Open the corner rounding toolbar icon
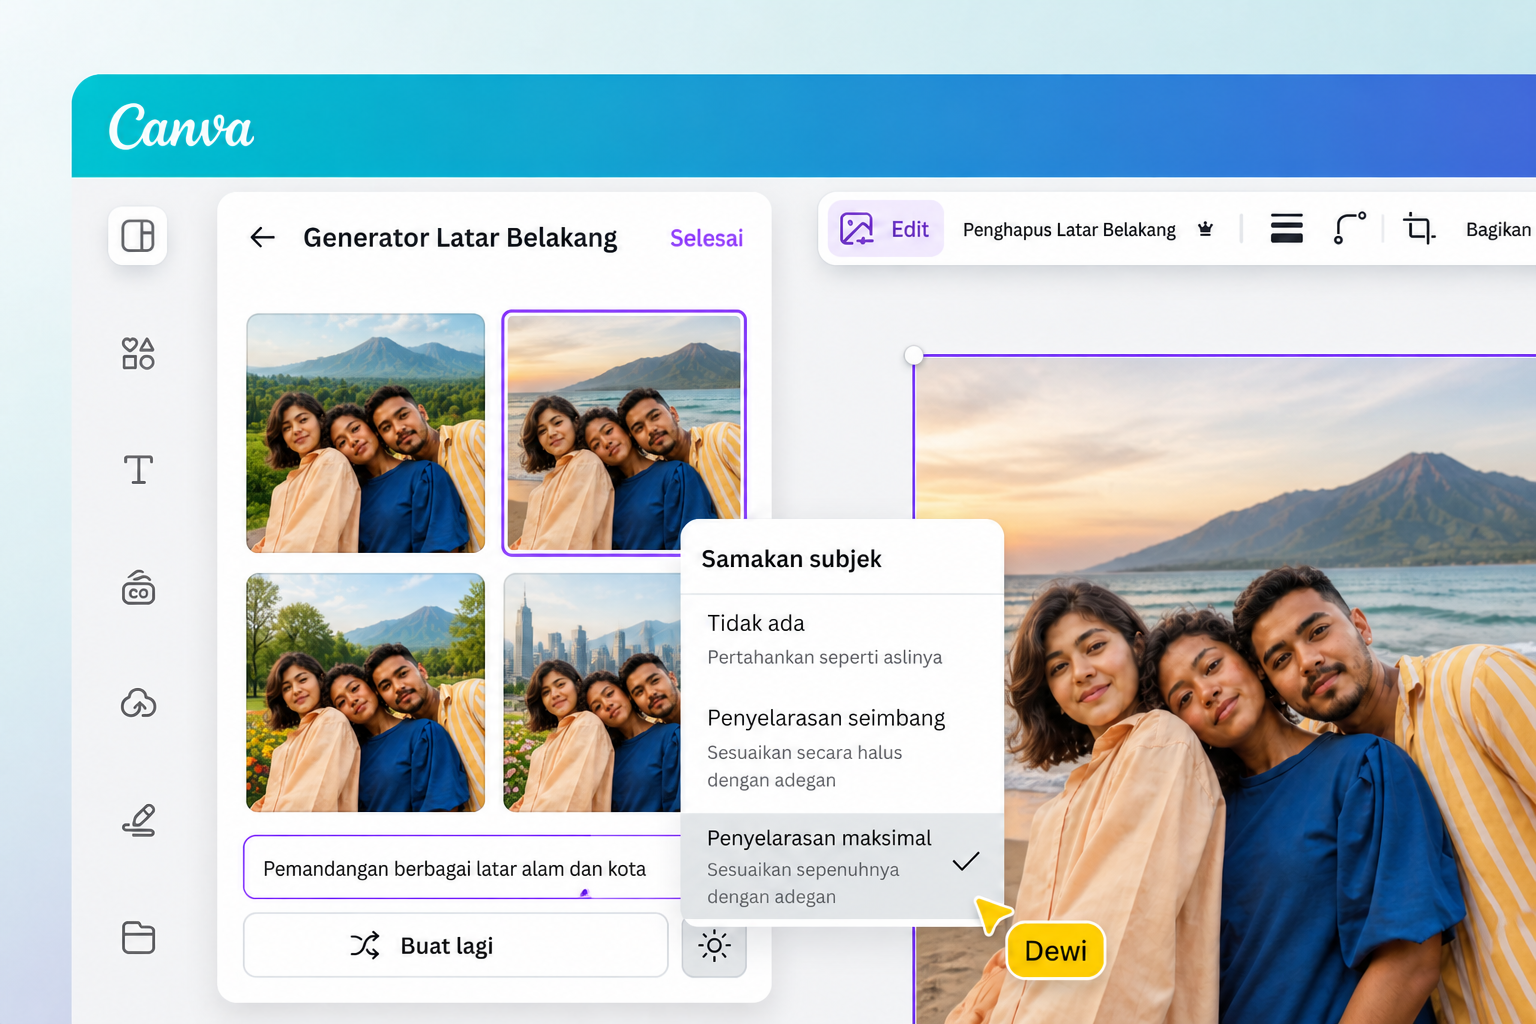This screenshot has width=1536, height=1024. point(1349,229)
